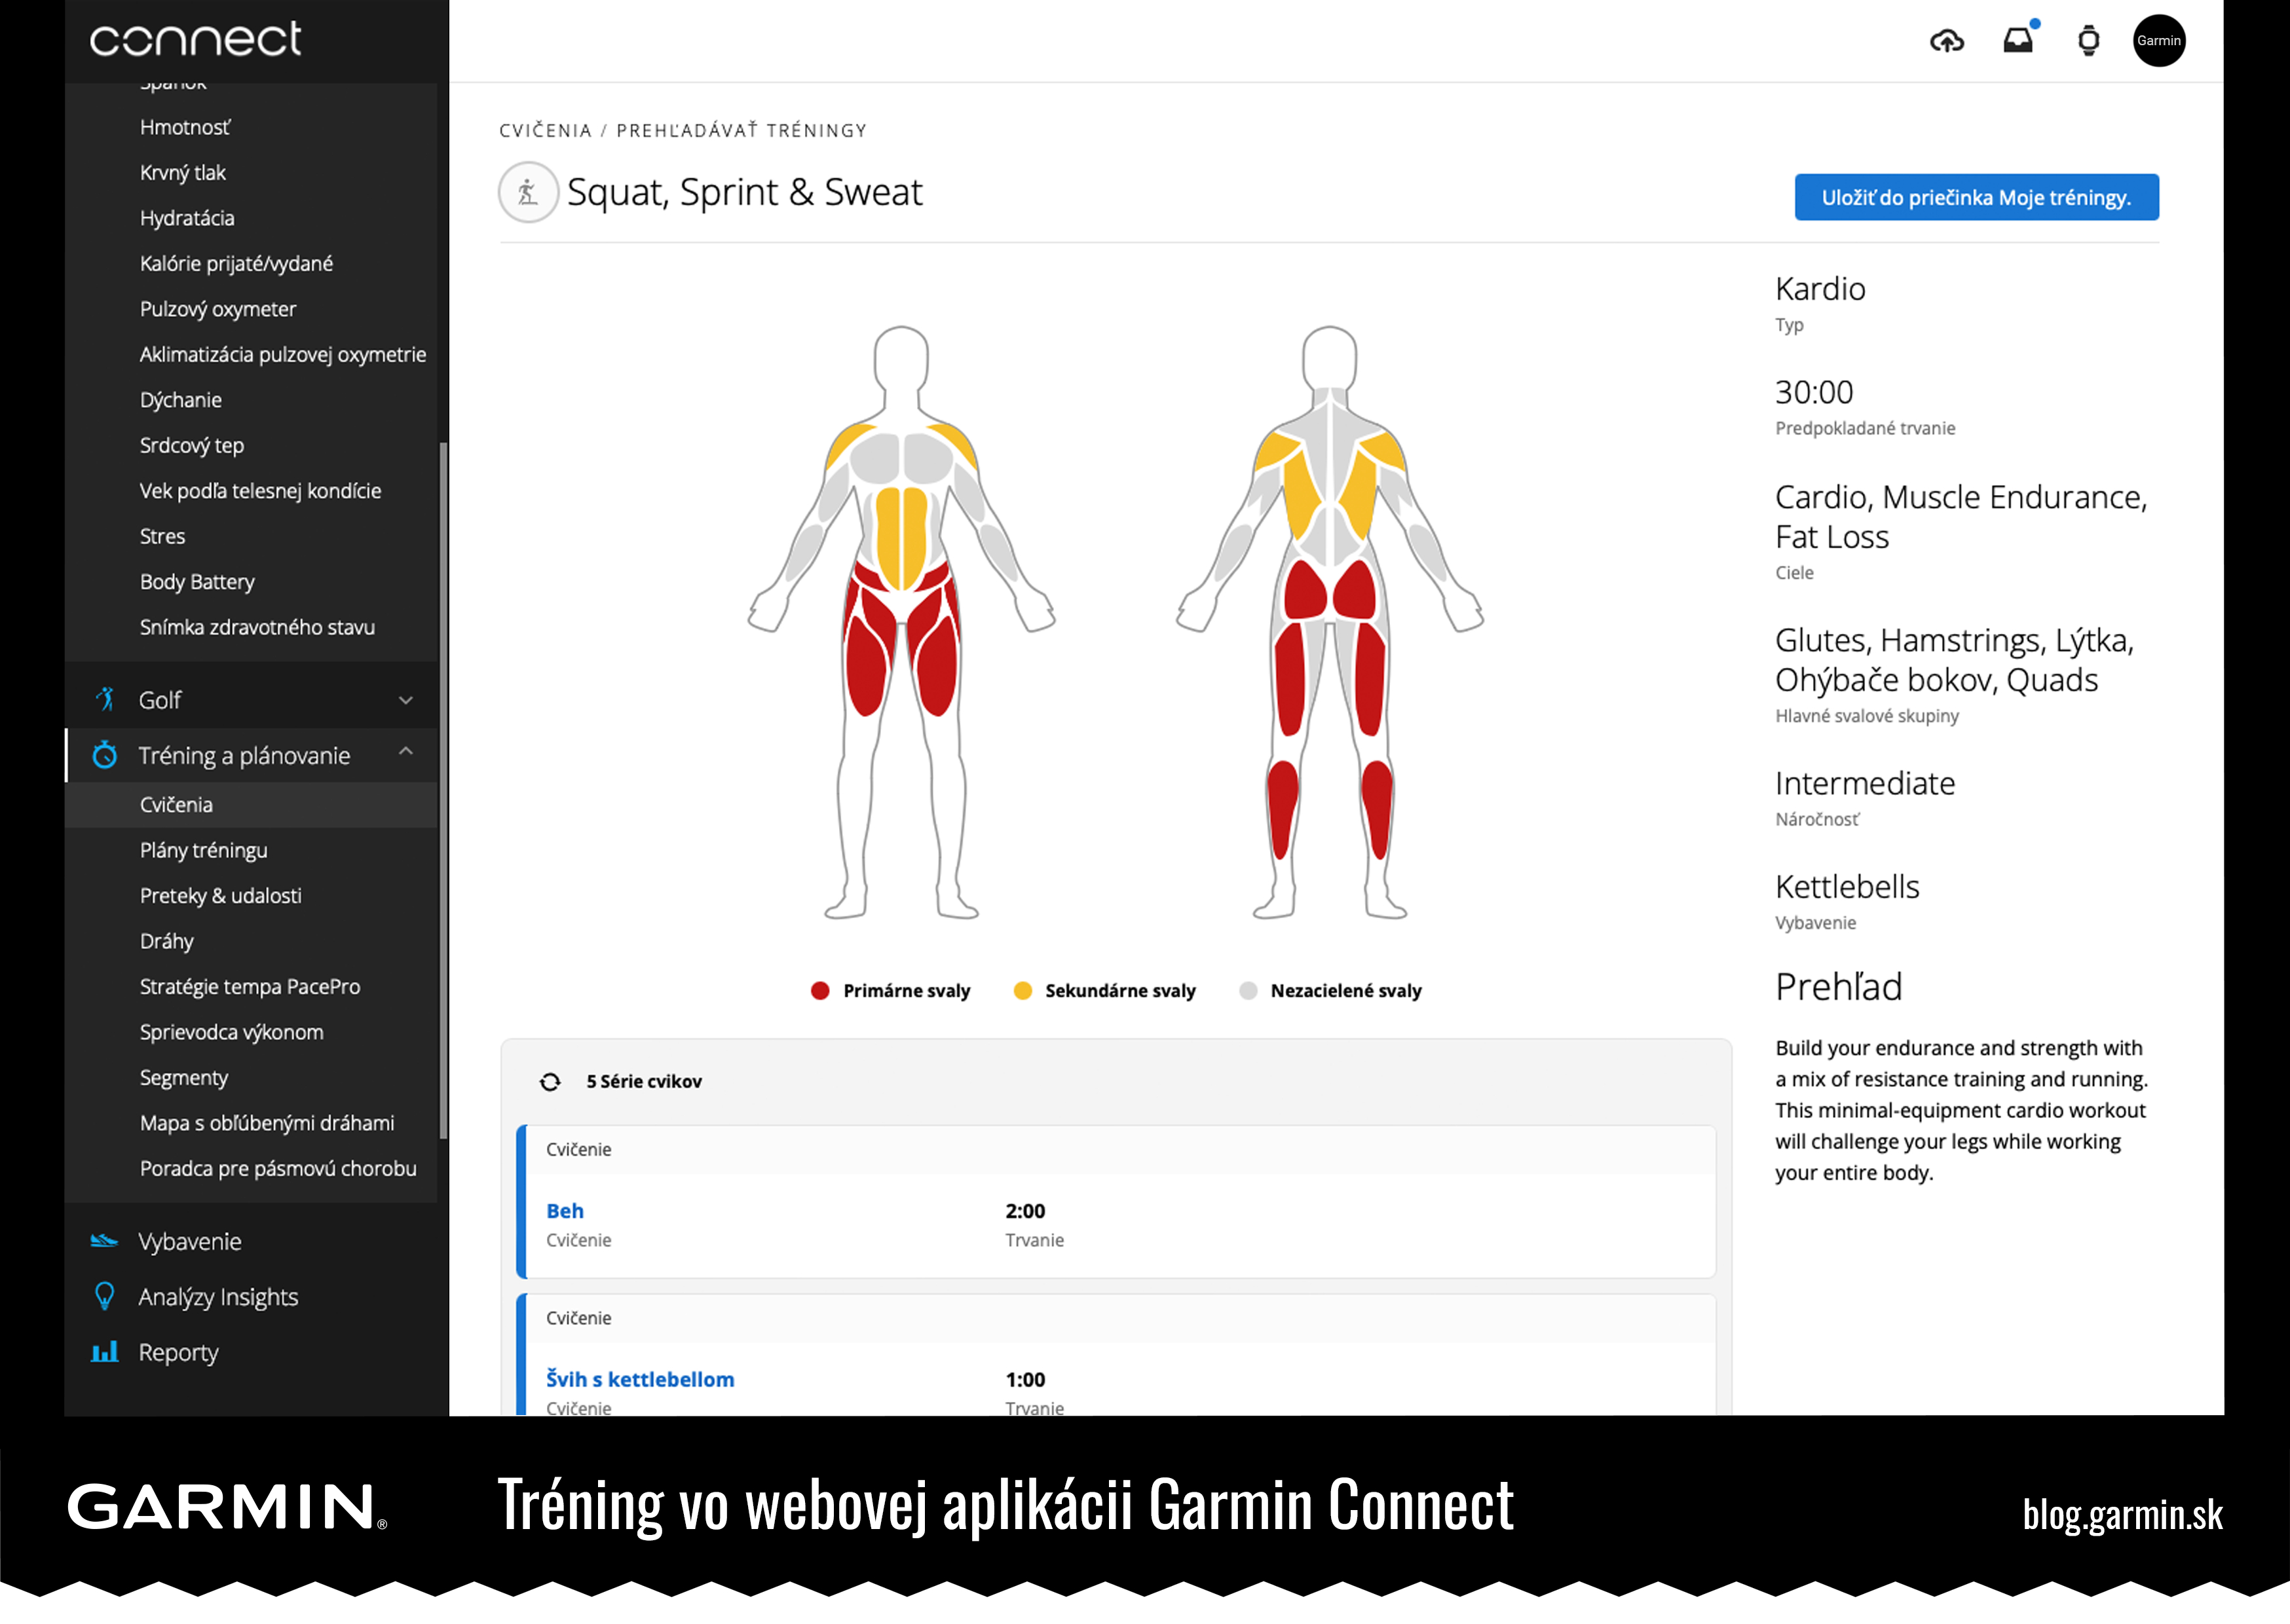Open Poradca pre pásmovú chorobu
The image size is (2290, 1624).
point(278,1169)
